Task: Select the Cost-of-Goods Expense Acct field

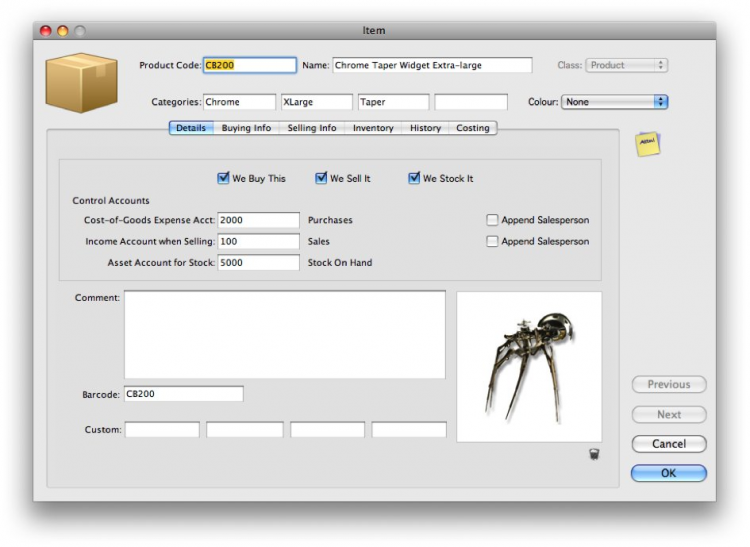Action: [258, 220]
